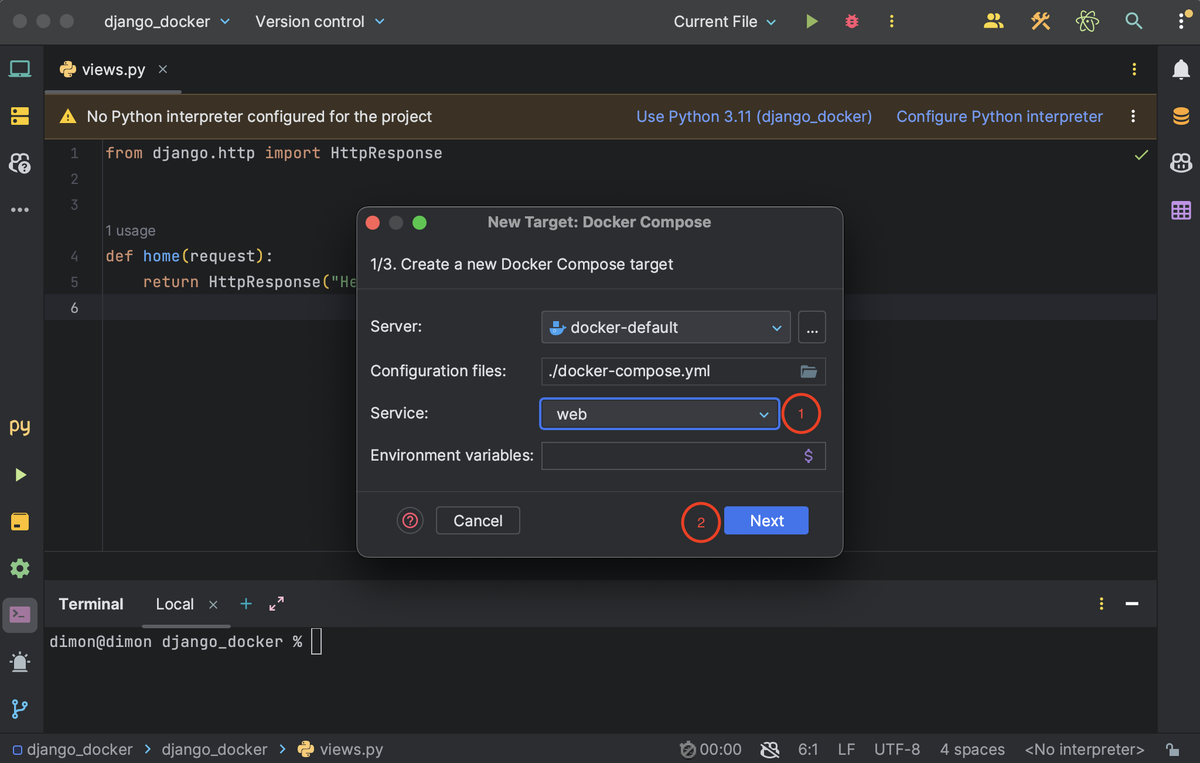Image resolution: width=1200 pixels, height=763 pixels.
Task: Click the terminal prompt line
Action: [x=186, y=641]
